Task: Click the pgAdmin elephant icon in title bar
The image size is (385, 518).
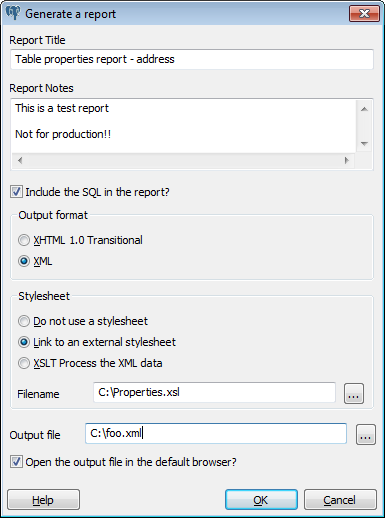Action: point(13,13)
